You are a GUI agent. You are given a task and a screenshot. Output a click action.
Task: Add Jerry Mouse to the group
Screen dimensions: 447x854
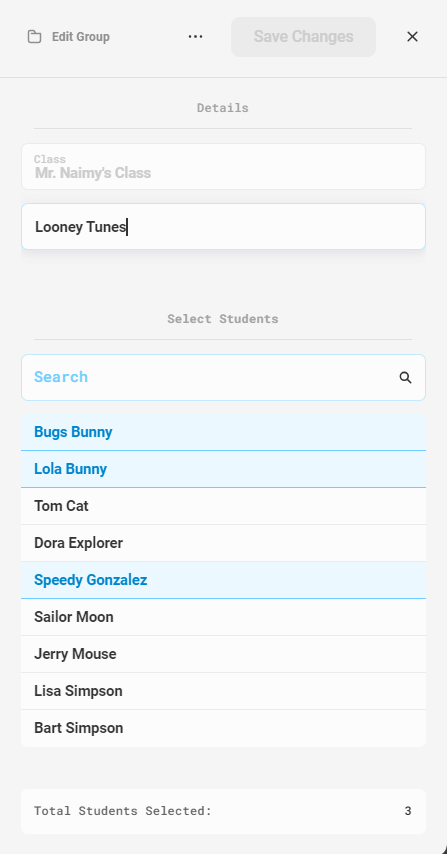223,655
